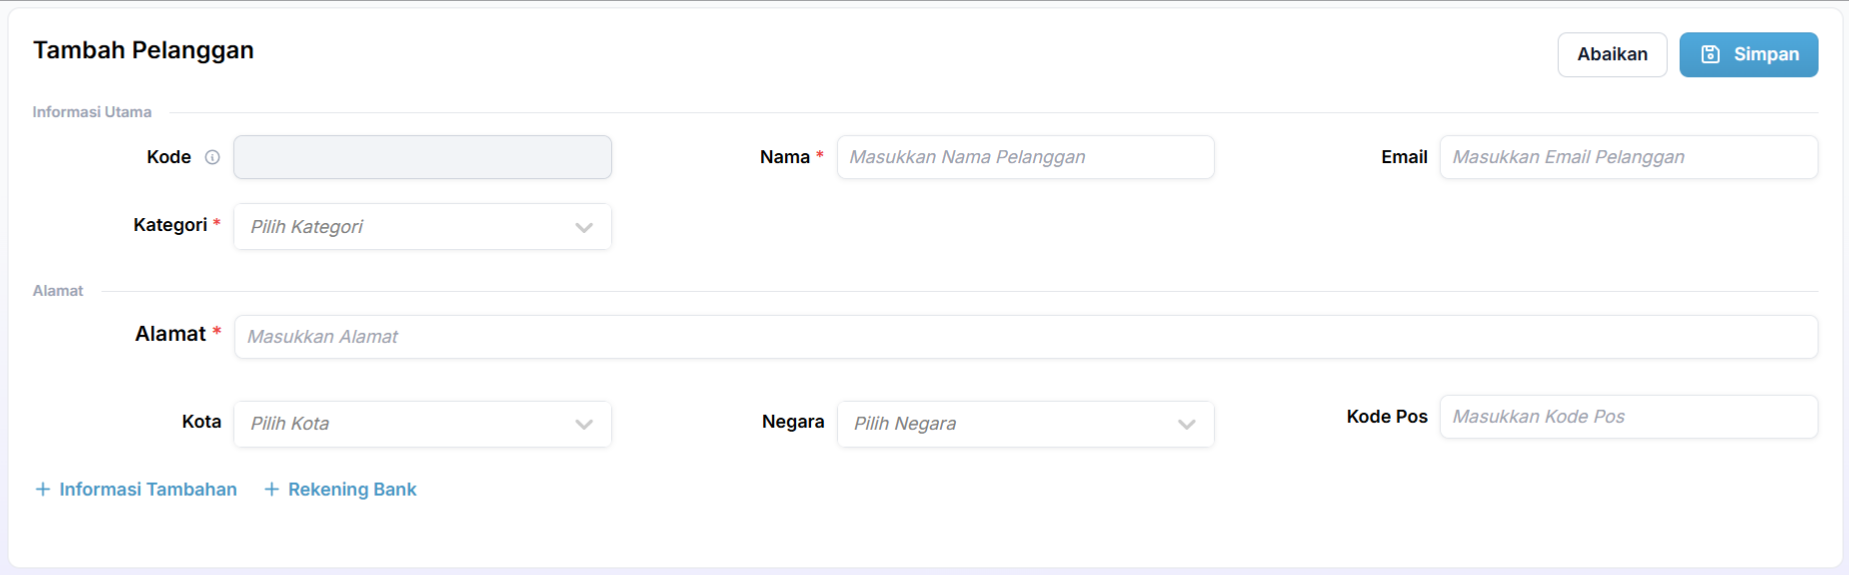Viewport: 1849px width, 575px height.
Task: Click the info icon next to Kode
Action: coord(212,157)
